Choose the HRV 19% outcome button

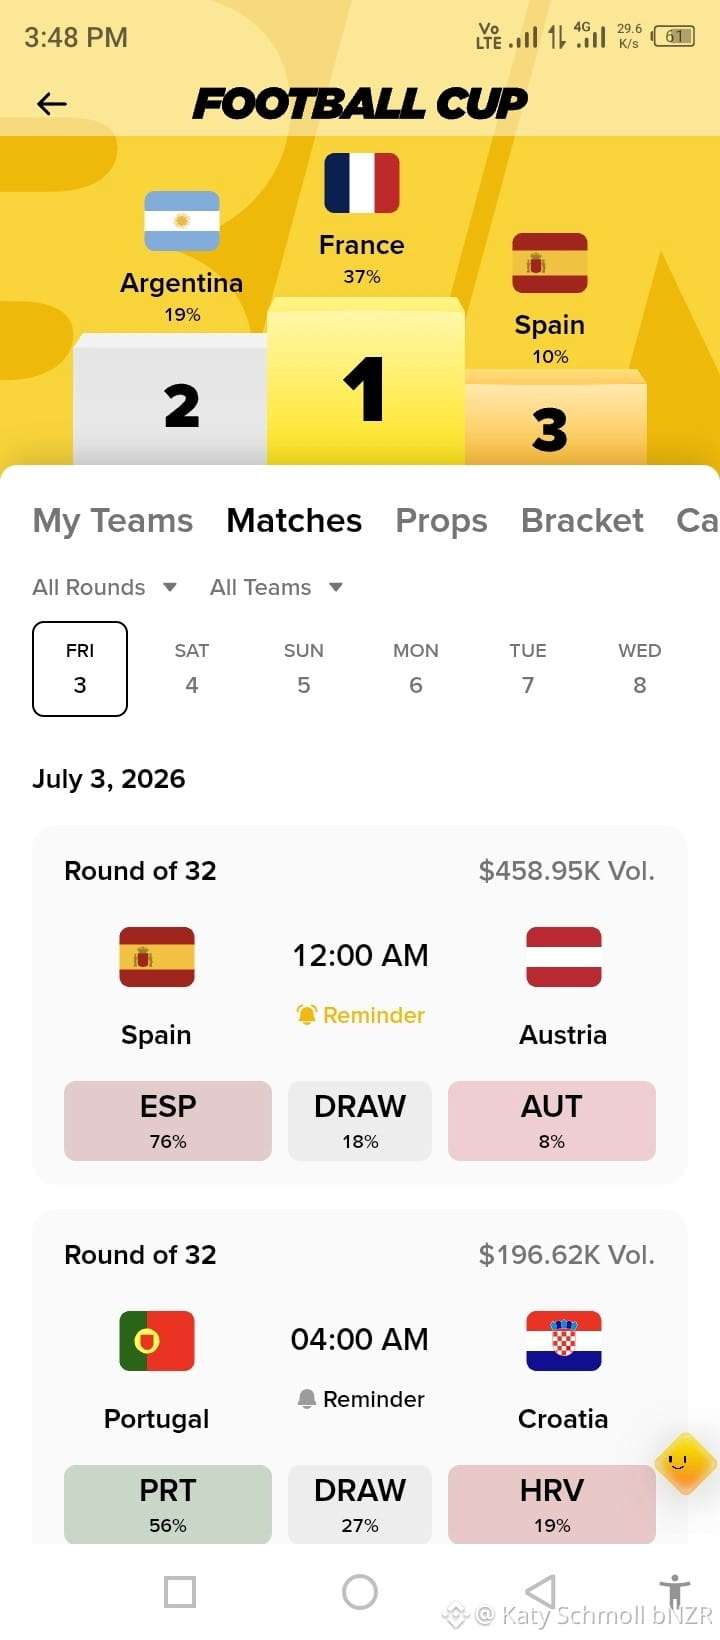tap(552, 1505)
